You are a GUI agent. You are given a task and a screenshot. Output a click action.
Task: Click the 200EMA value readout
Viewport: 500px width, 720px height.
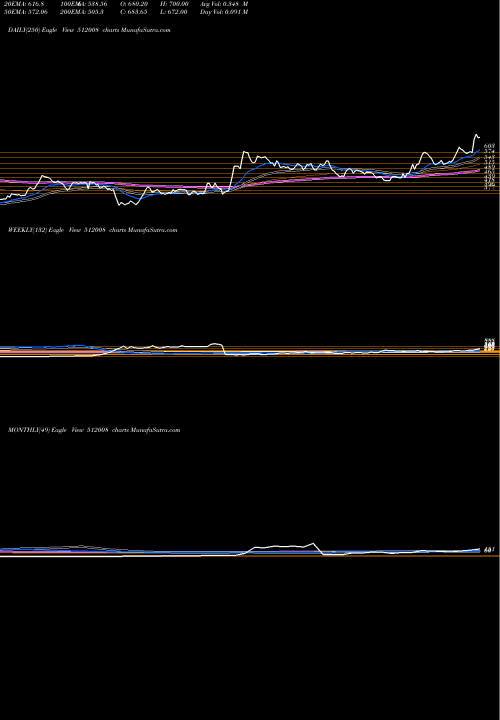point(81,12)
